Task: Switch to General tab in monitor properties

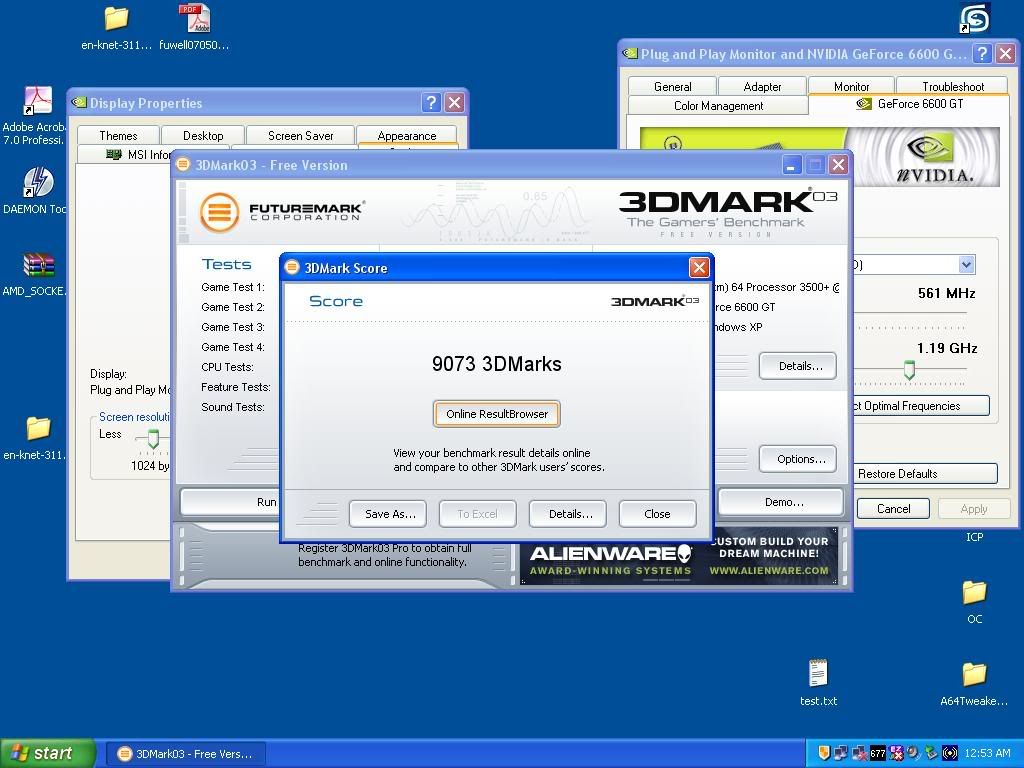Action: pos(672,86)
